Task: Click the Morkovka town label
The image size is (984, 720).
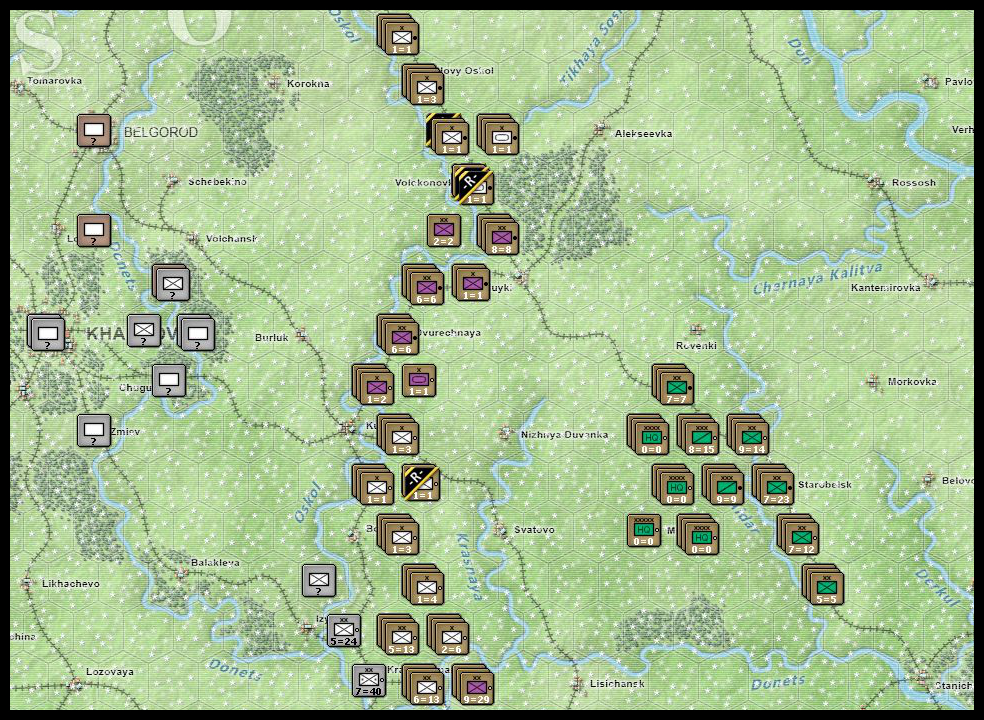Action: [x=912, y=382]
